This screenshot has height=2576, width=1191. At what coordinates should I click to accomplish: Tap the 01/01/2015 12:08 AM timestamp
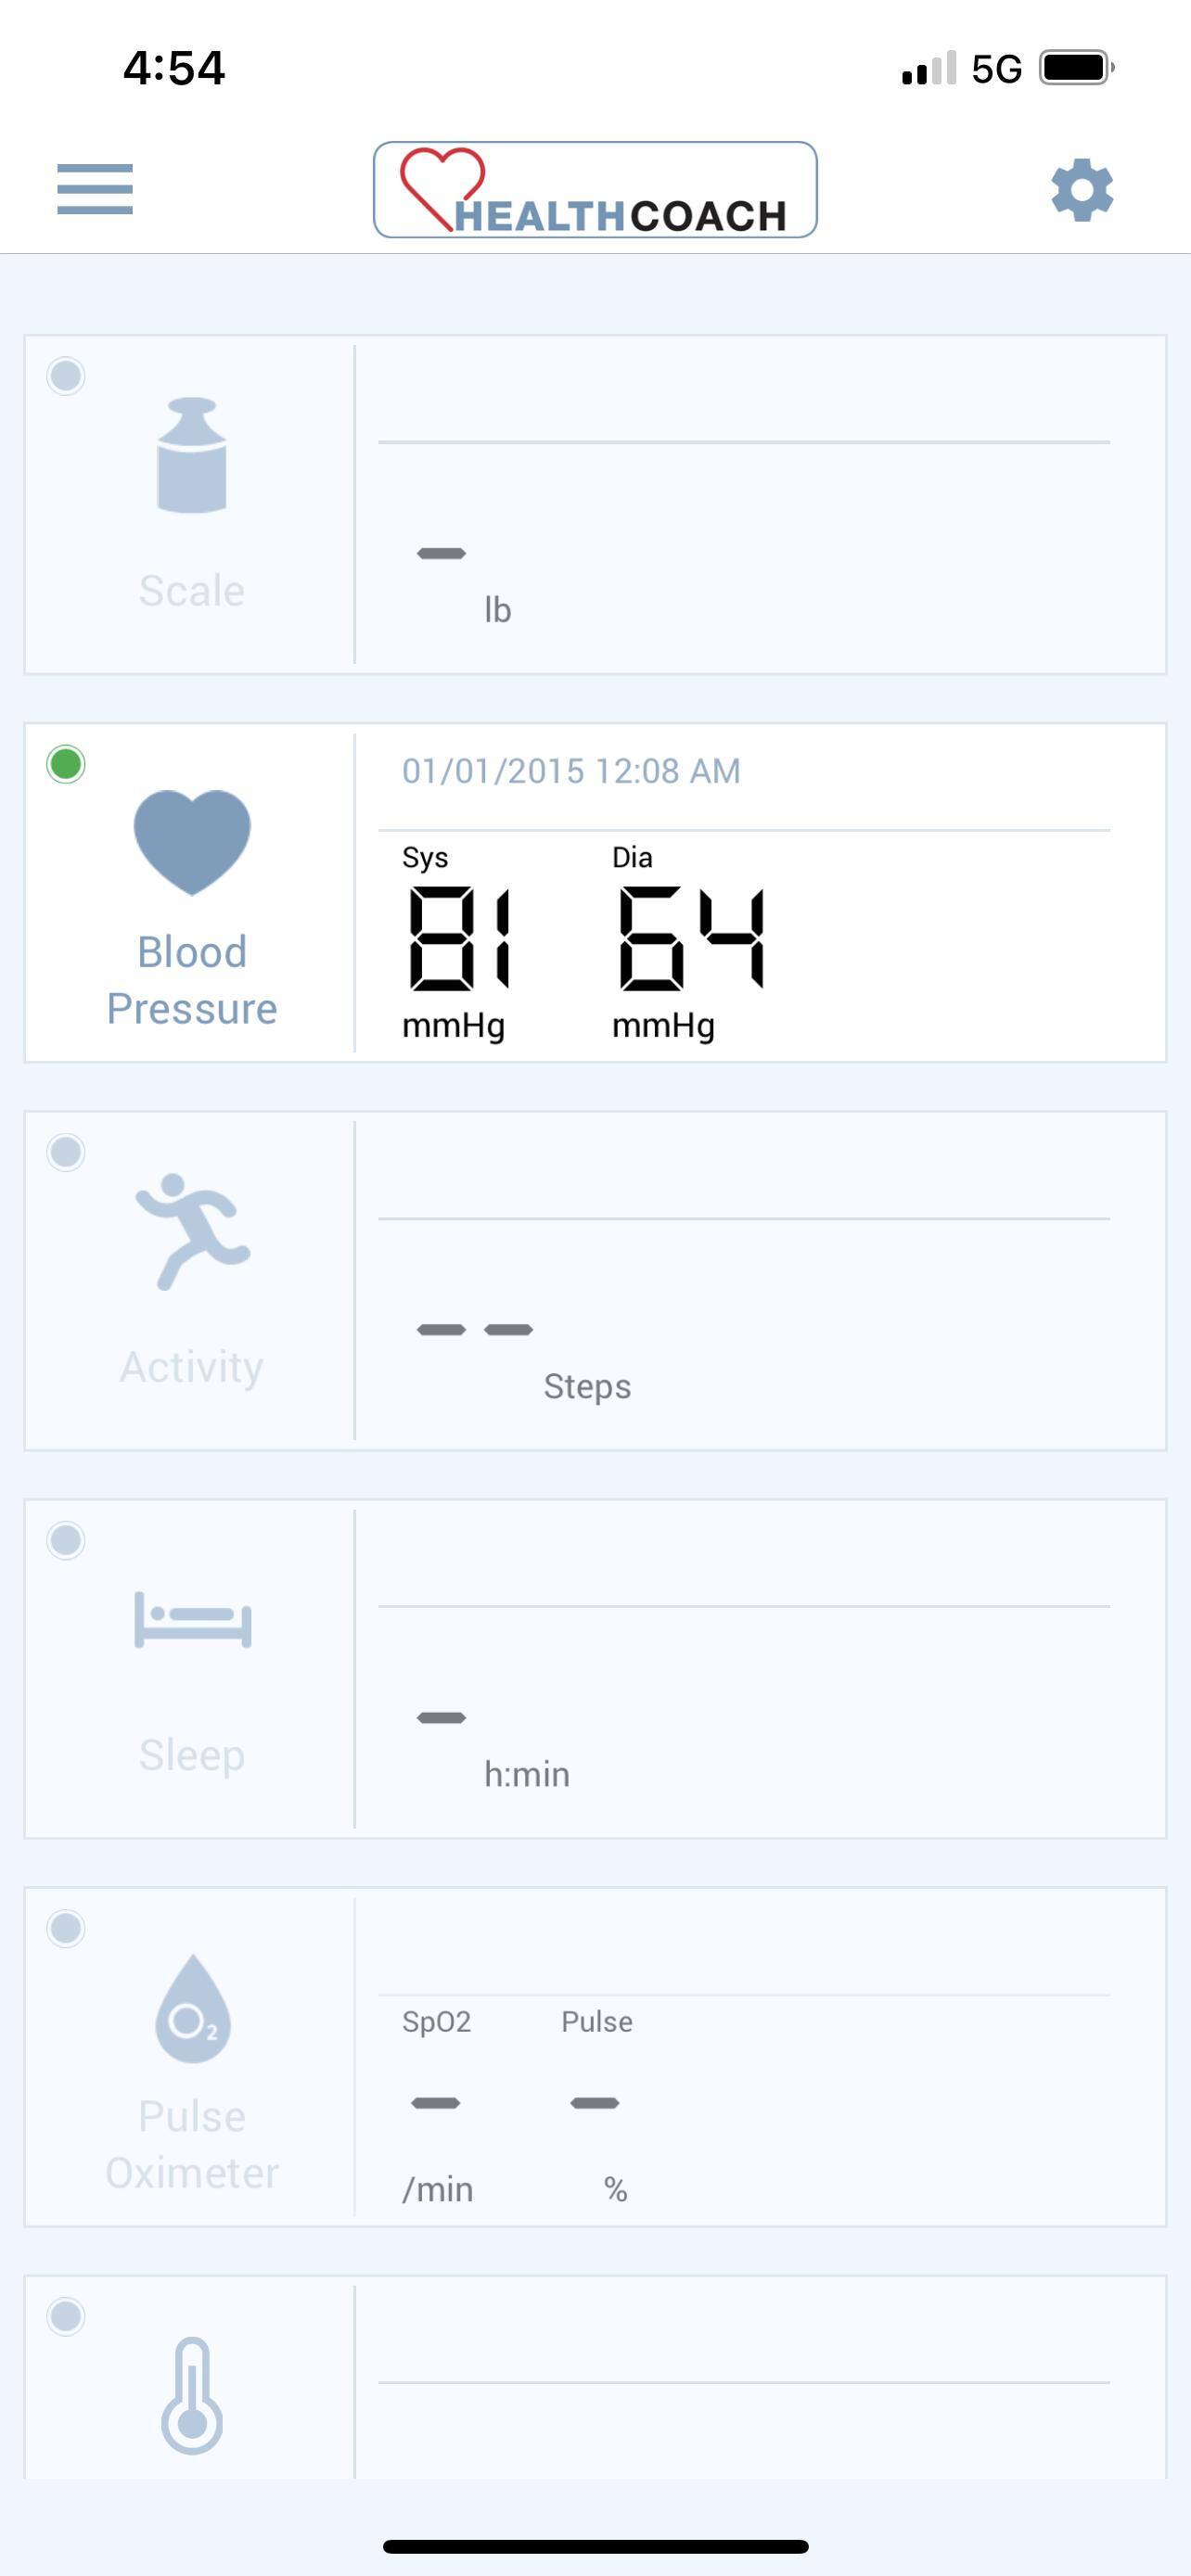(x=571, y=771)
